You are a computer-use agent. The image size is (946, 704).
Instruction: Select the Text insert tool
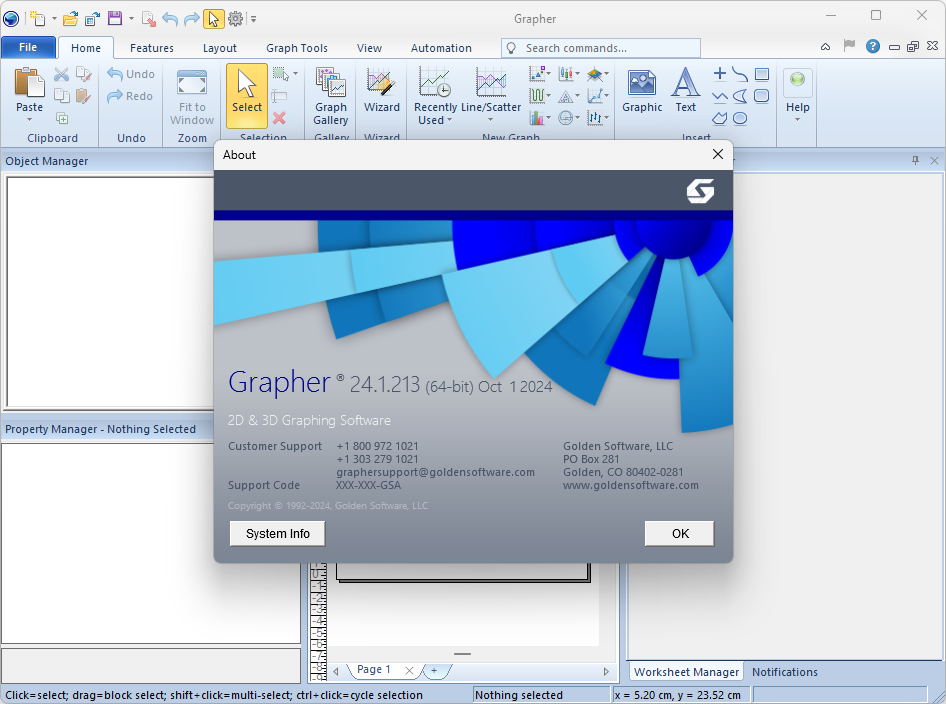click(x=685, y=90)
